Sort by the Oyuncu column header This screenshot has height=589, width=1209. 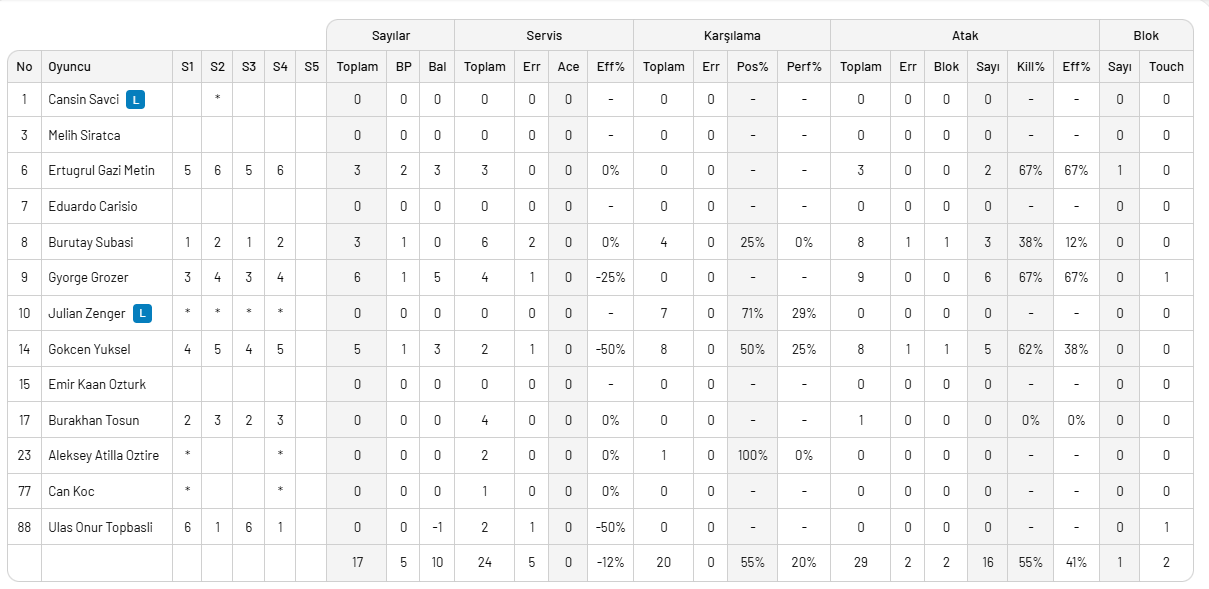[70, 67]
